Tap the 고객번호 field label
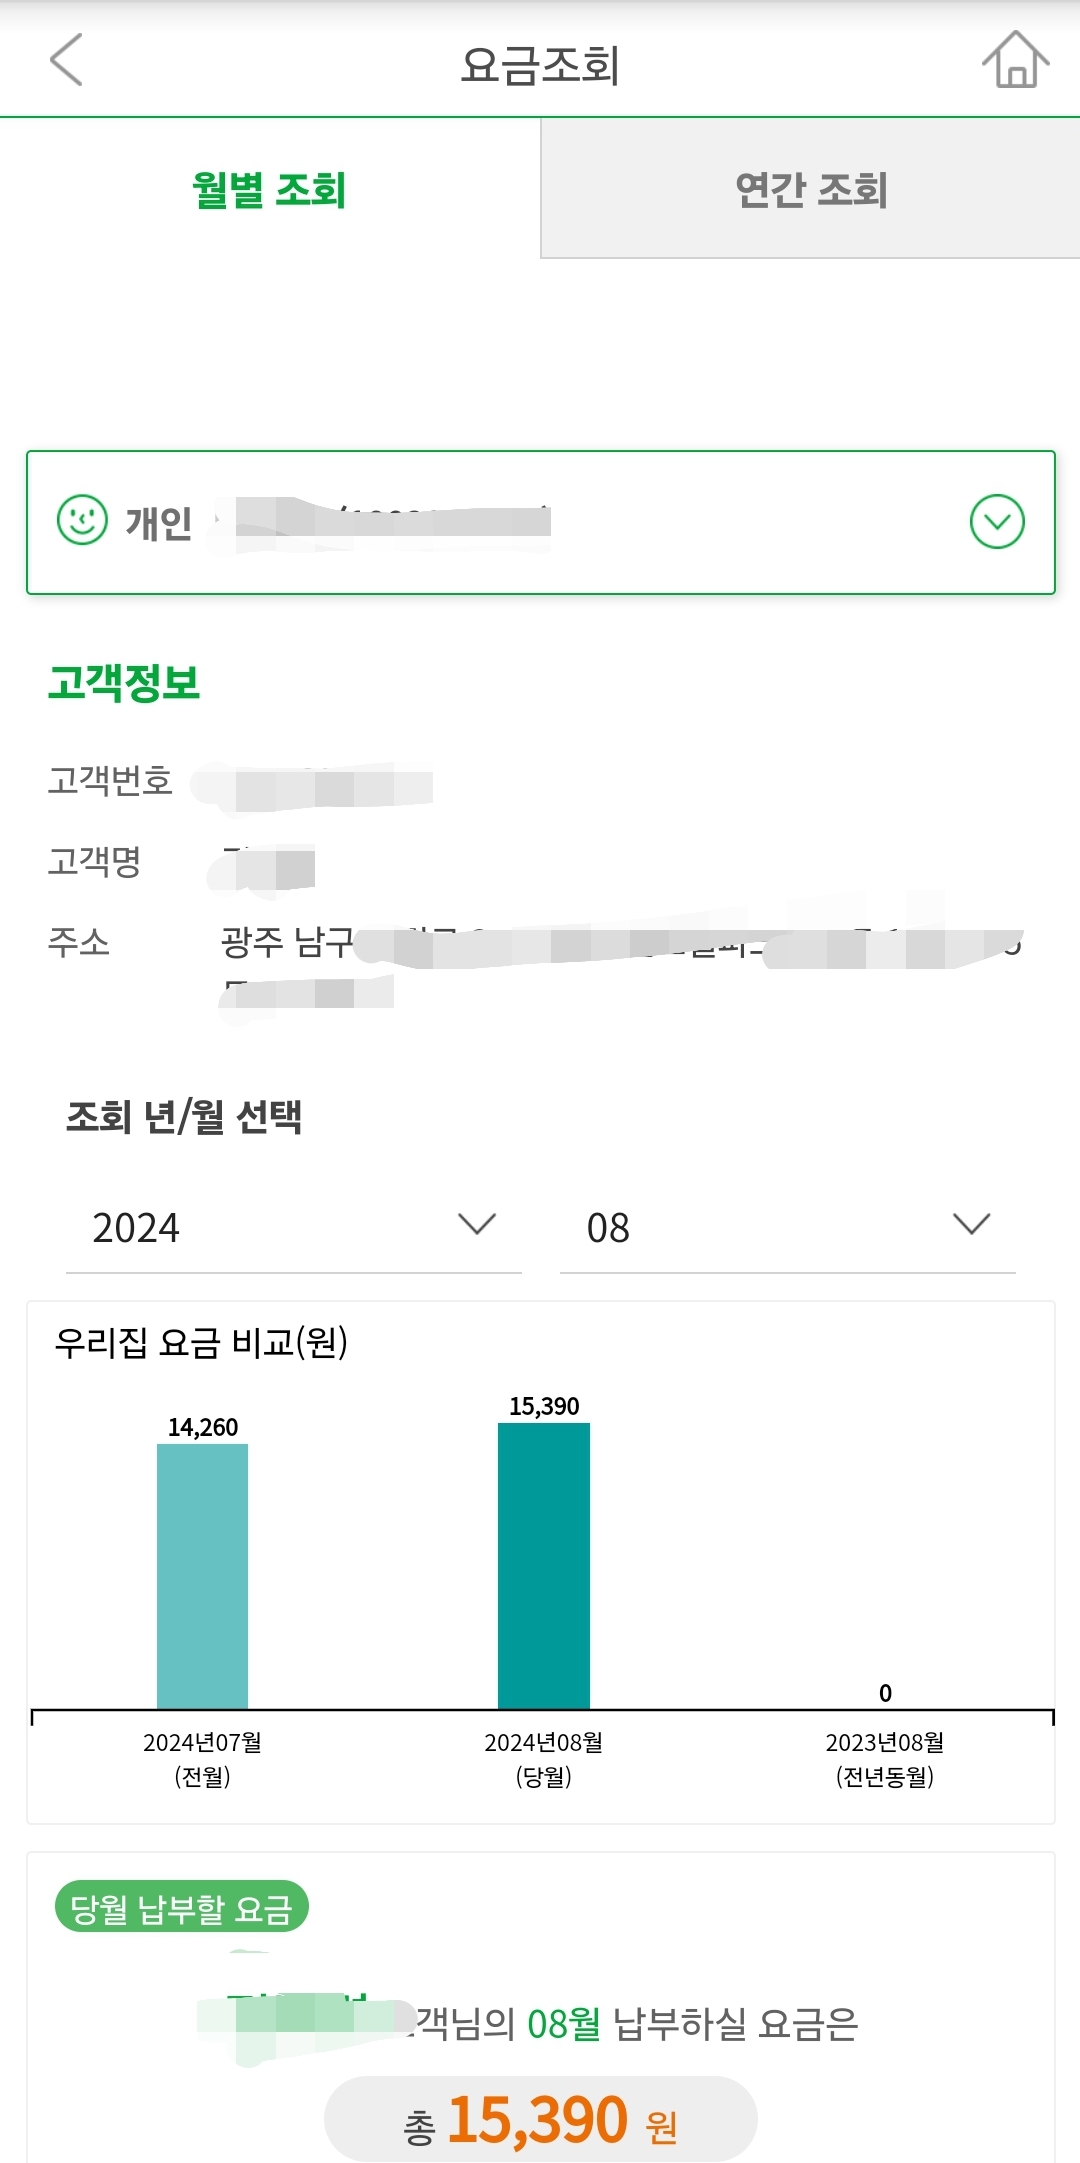This screenshot has width=1080, height=2163. pyautogui.click(x=110, y=780)
